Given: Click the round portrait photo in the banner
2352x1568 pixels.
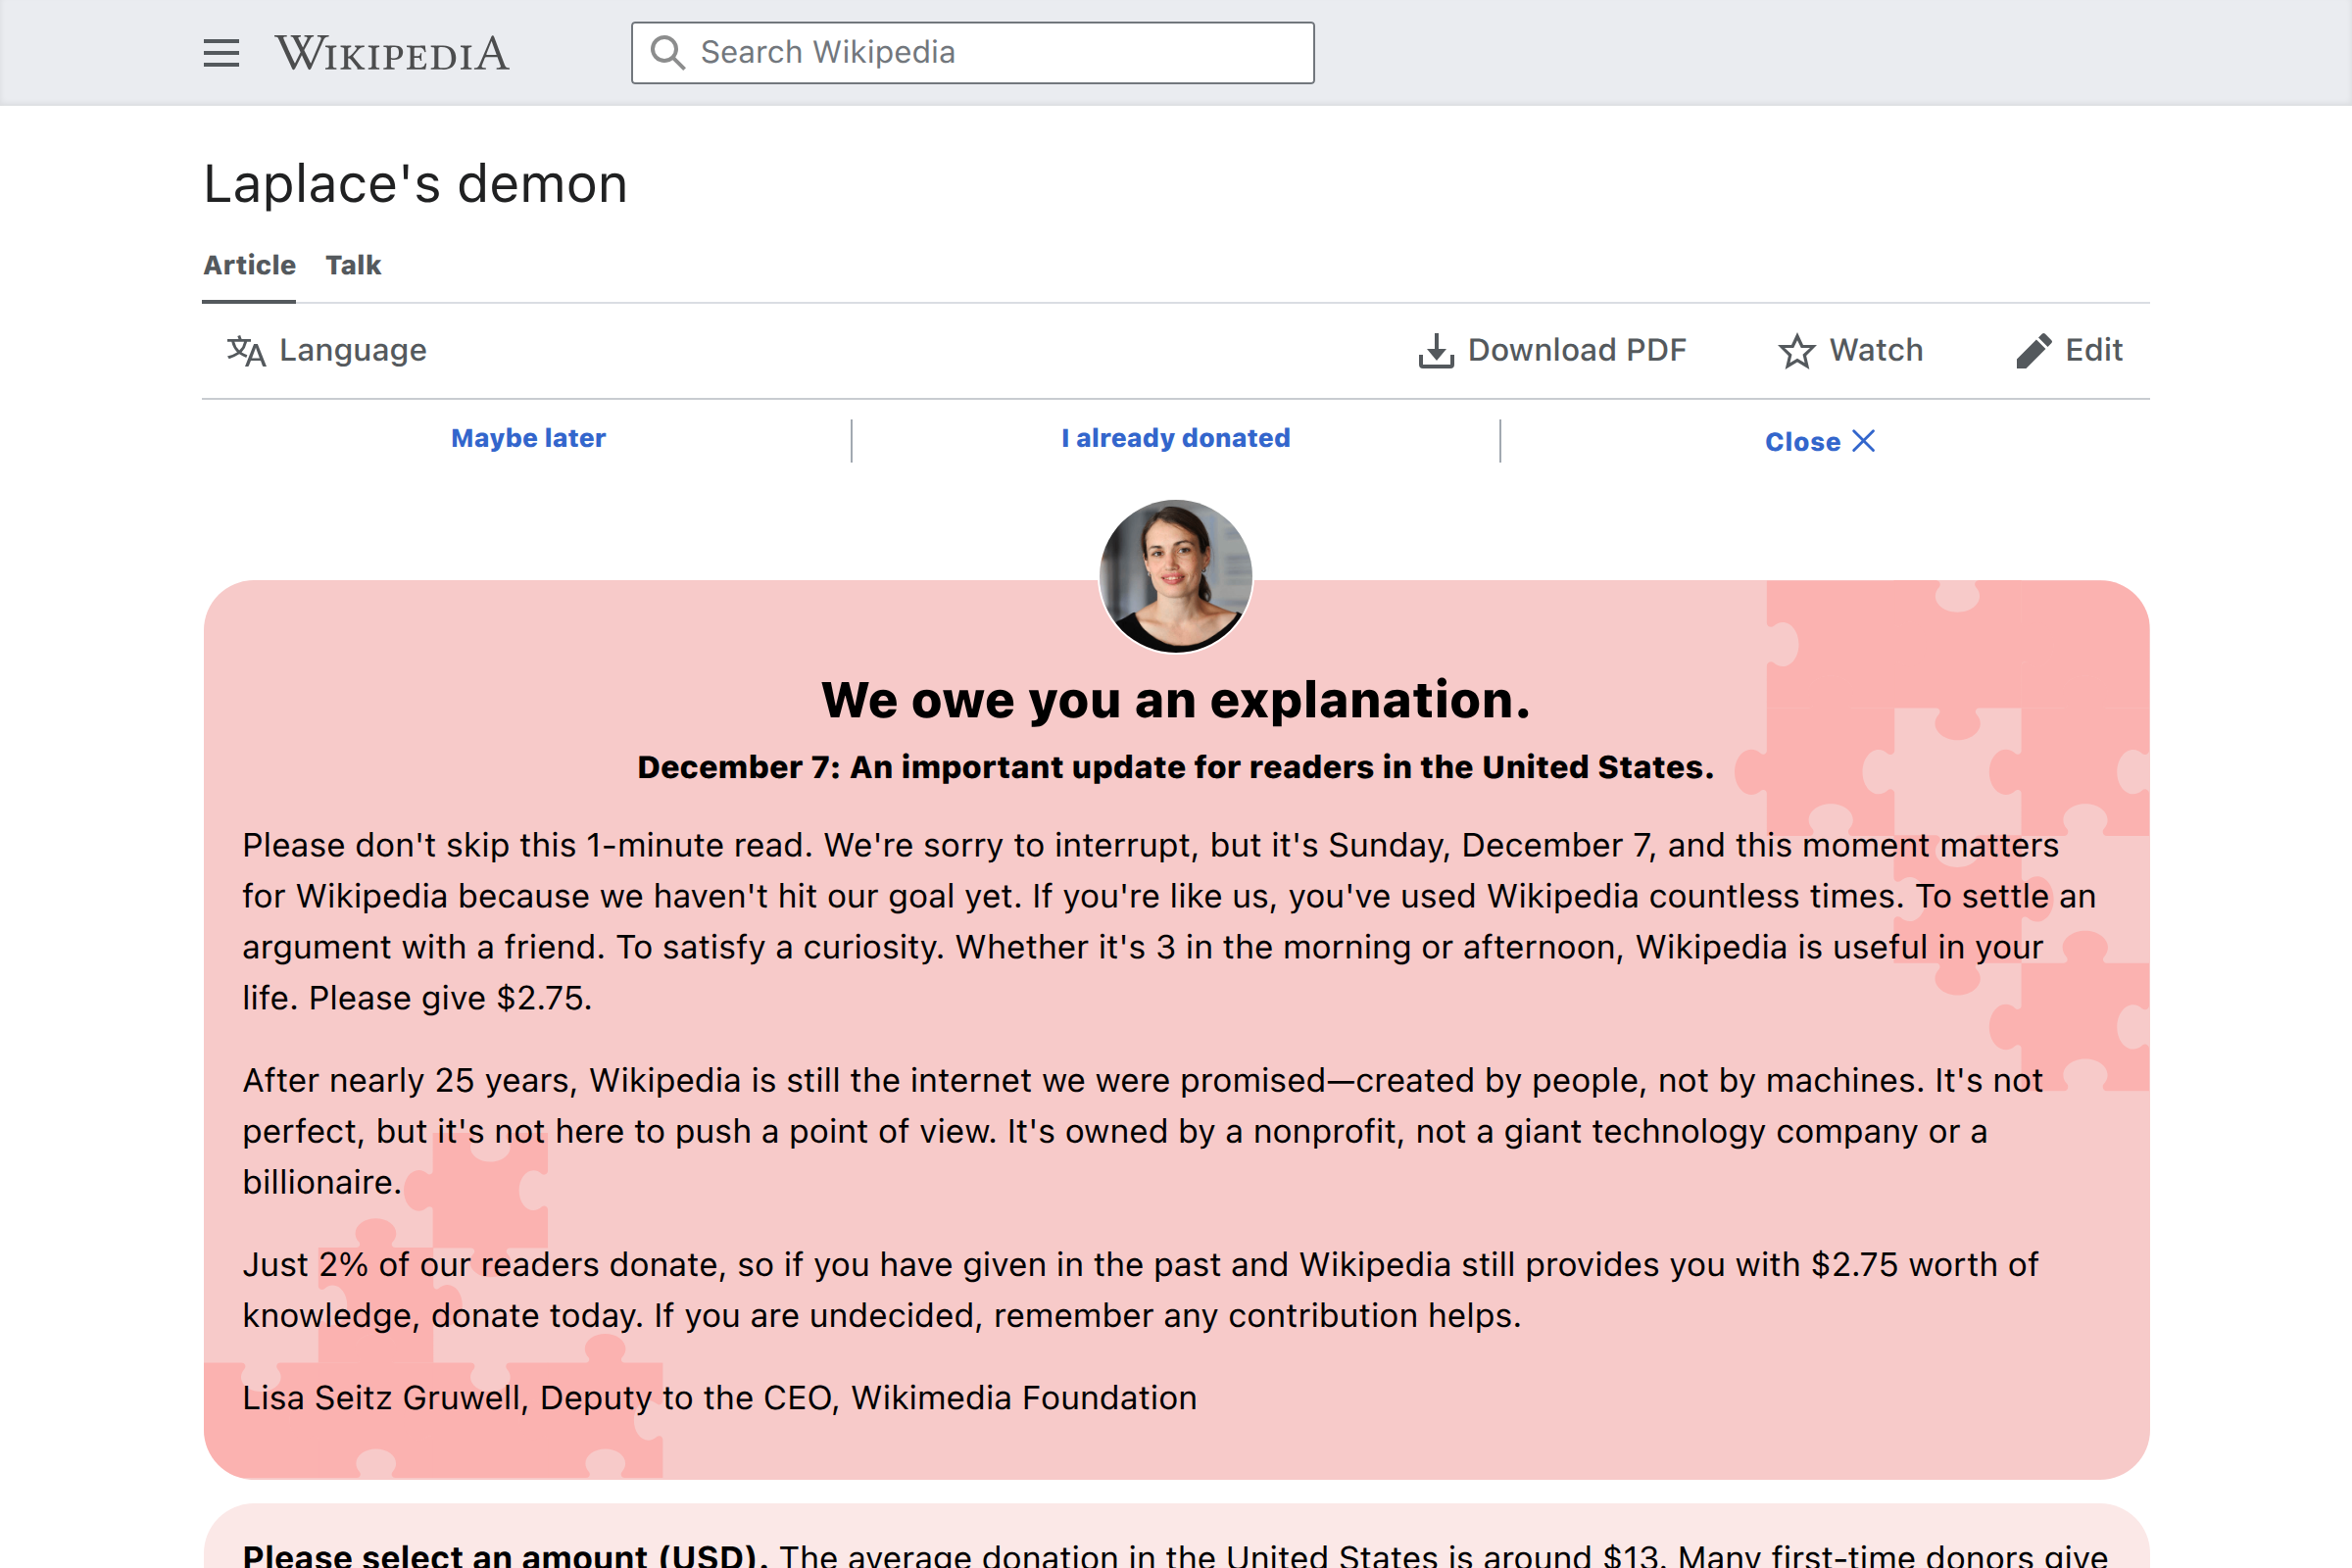Looking at the screenshot, I should coord(1176,576).
